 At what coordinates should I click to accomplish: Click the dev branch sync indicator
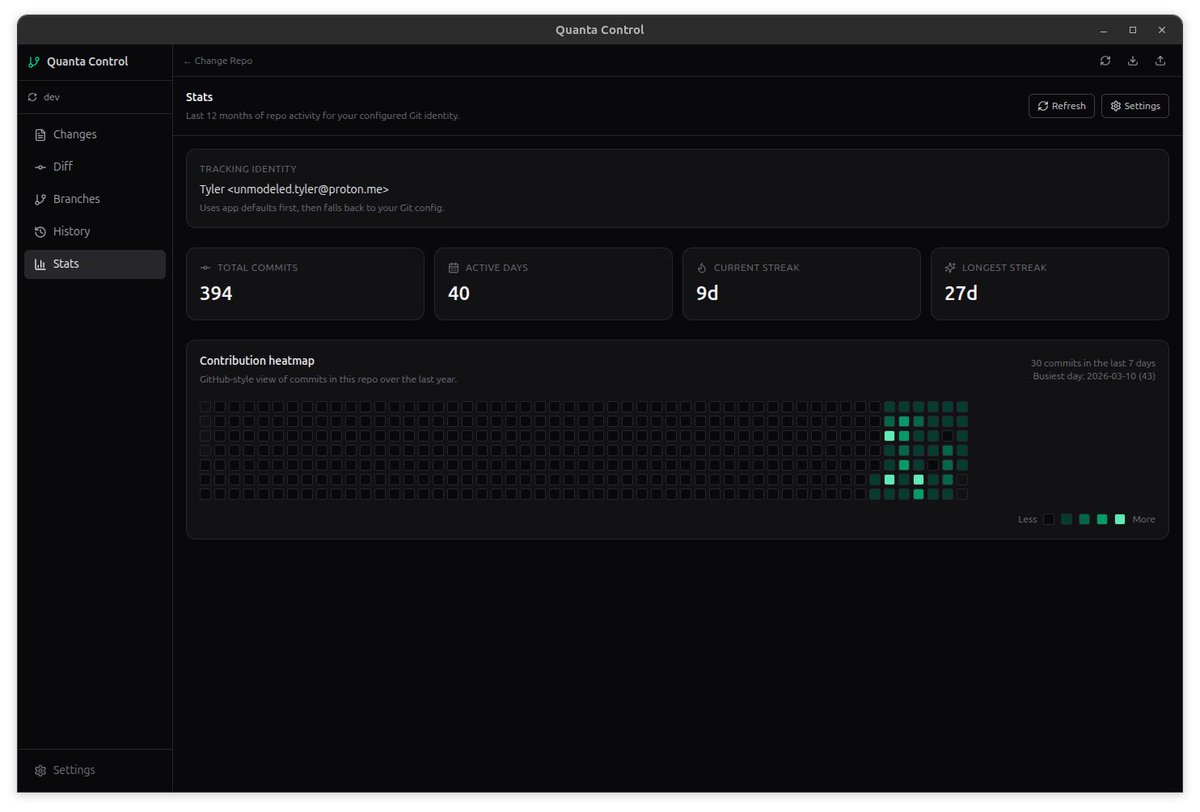coord(33,97)
